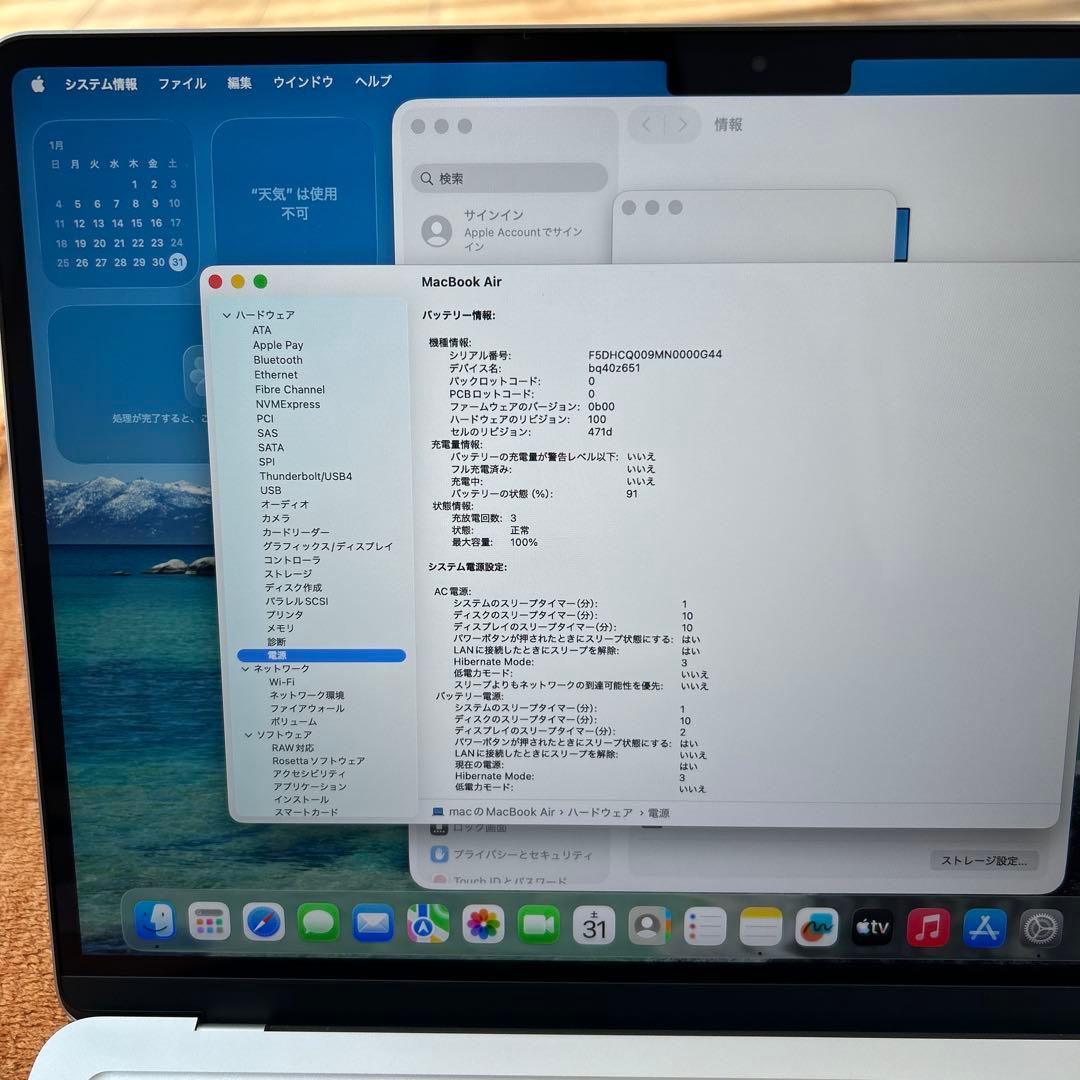Open the ウインドウ menu
Screen dimensions: 1080x1080
[x=303, y=83]
